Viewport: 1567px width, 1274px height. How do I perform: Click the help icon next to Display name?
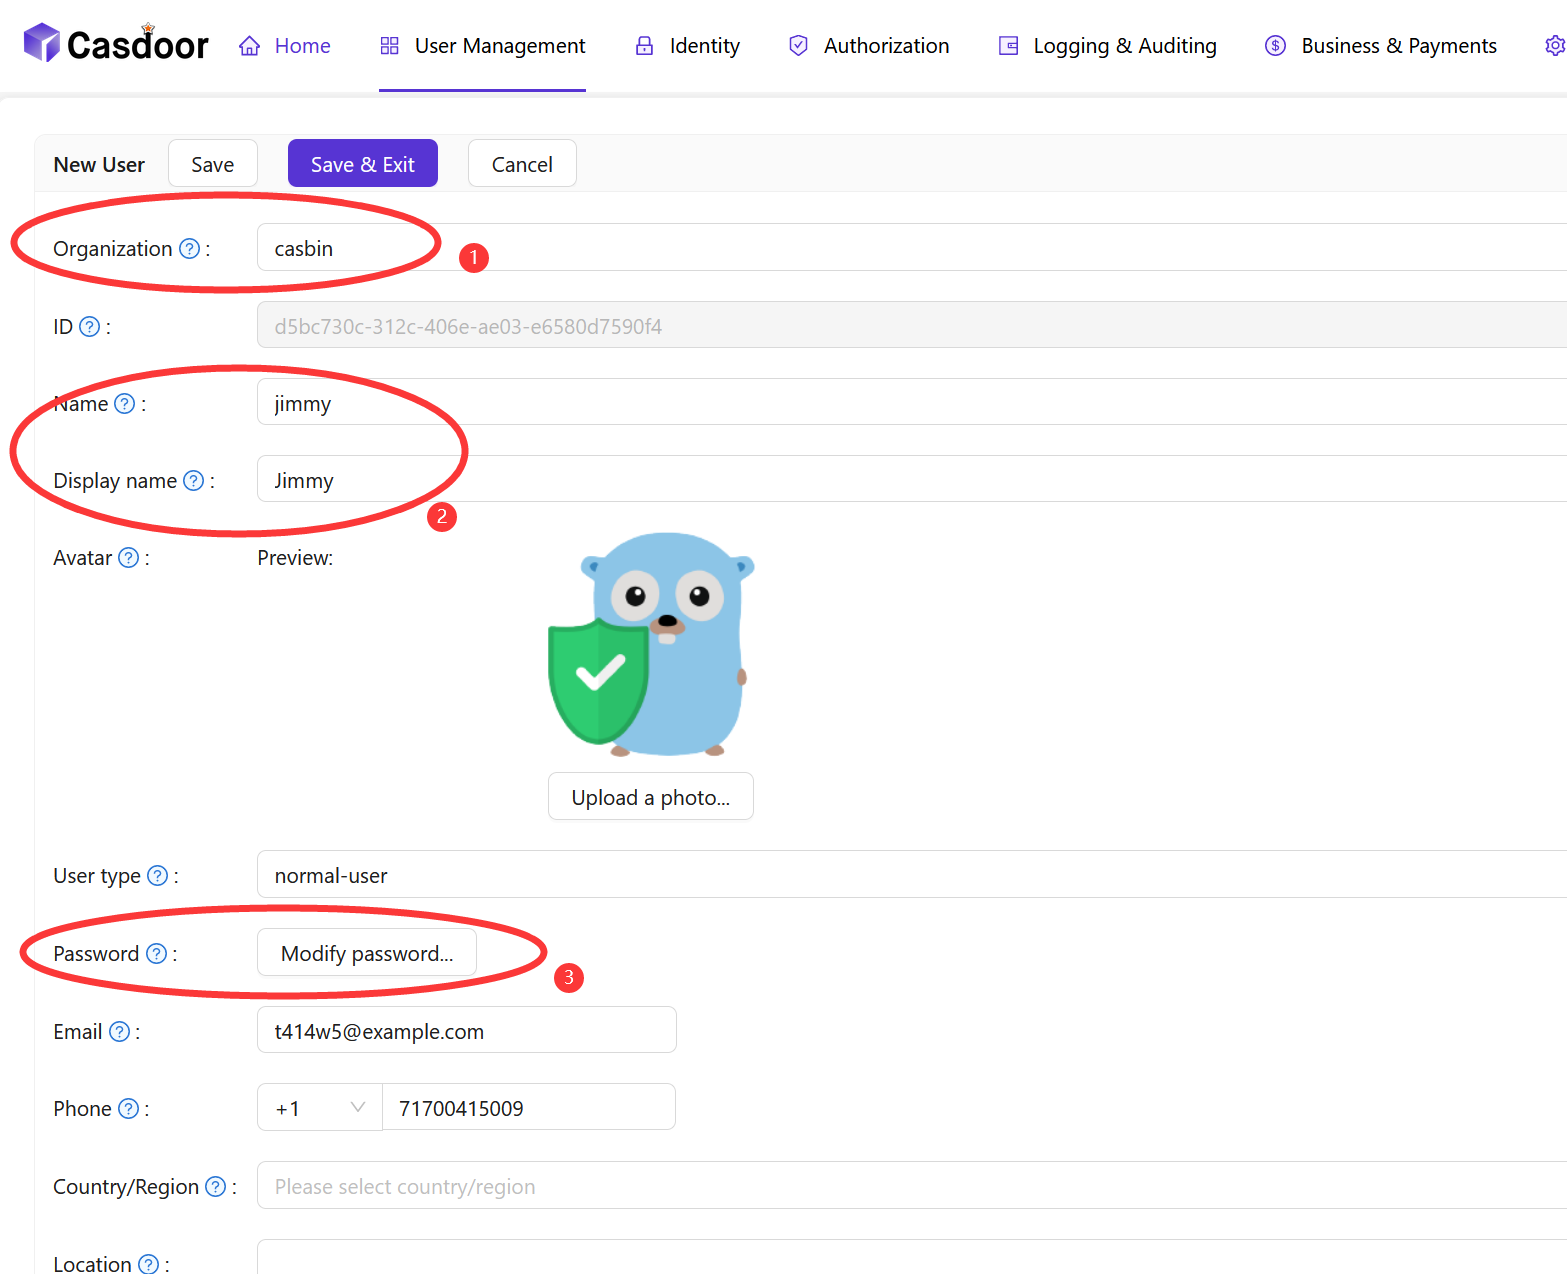click(x=194, y=481)
